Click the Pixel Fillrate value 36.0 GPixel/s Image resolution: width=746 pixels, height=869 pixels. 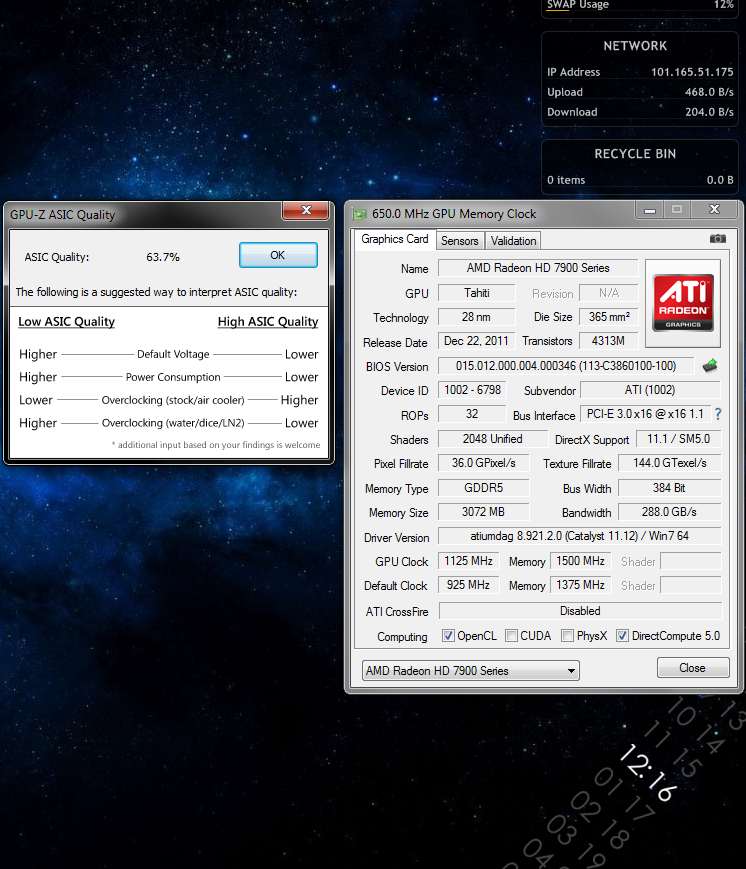pos(483,463)
